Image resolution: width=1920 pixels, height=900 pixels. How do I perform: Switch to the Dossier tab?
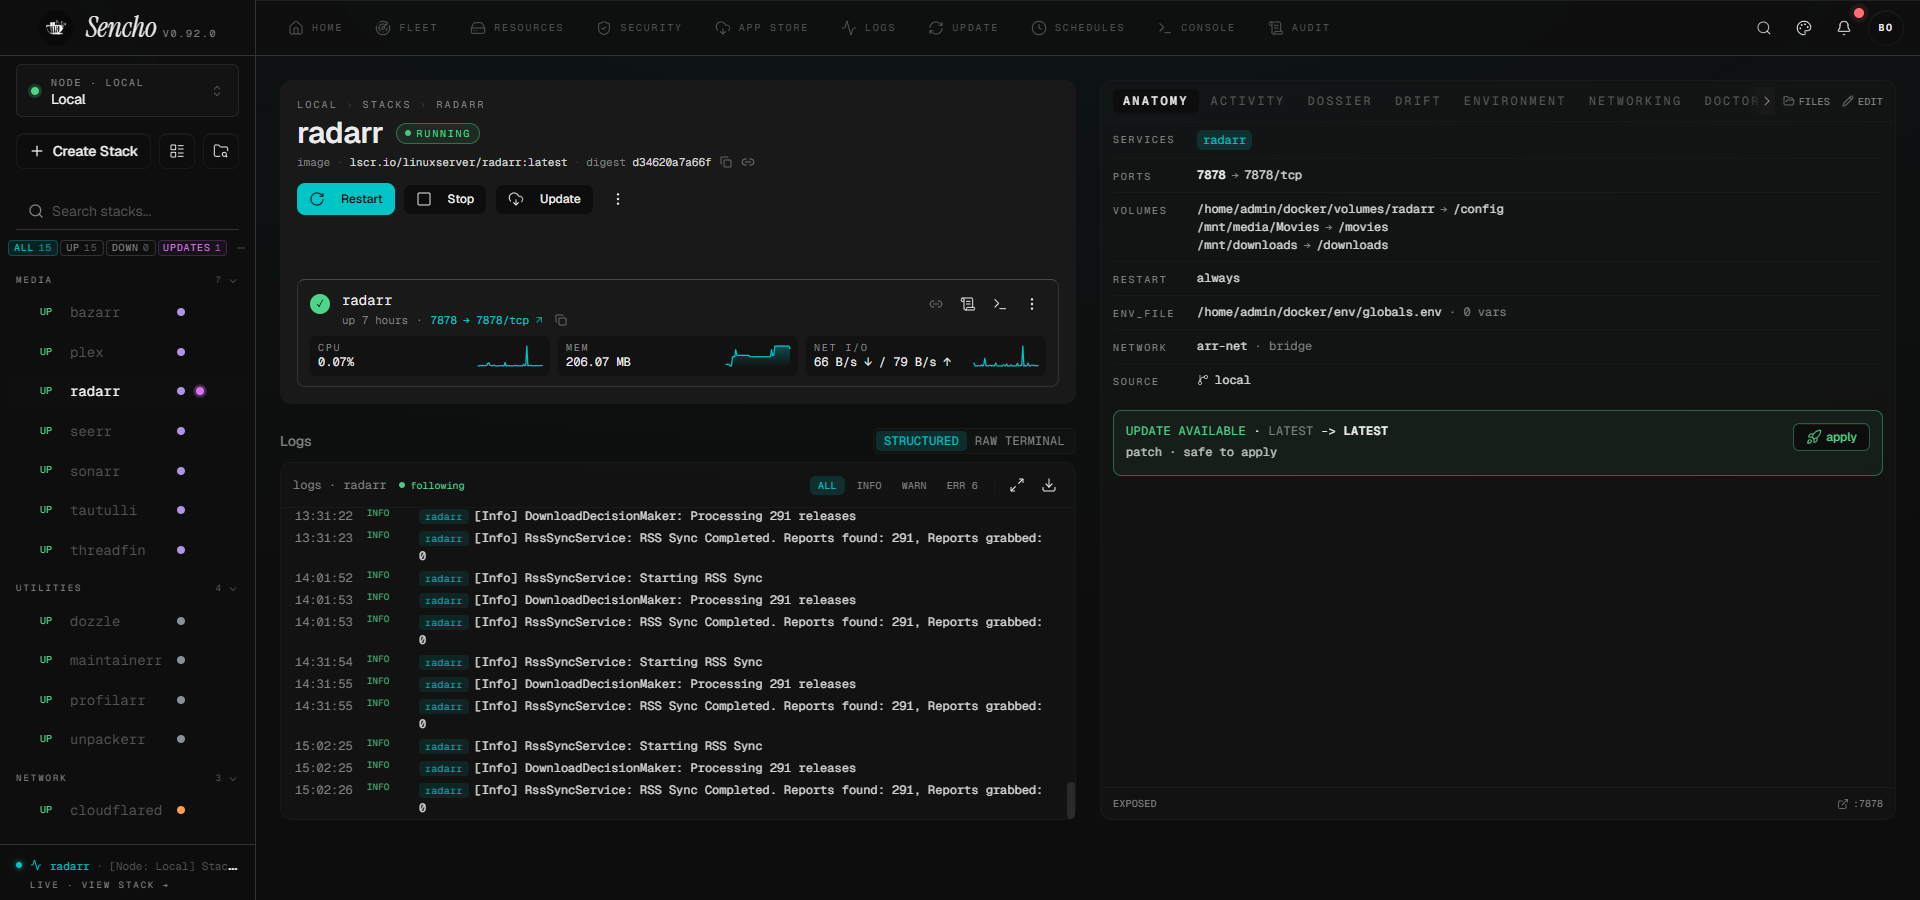1339,101
